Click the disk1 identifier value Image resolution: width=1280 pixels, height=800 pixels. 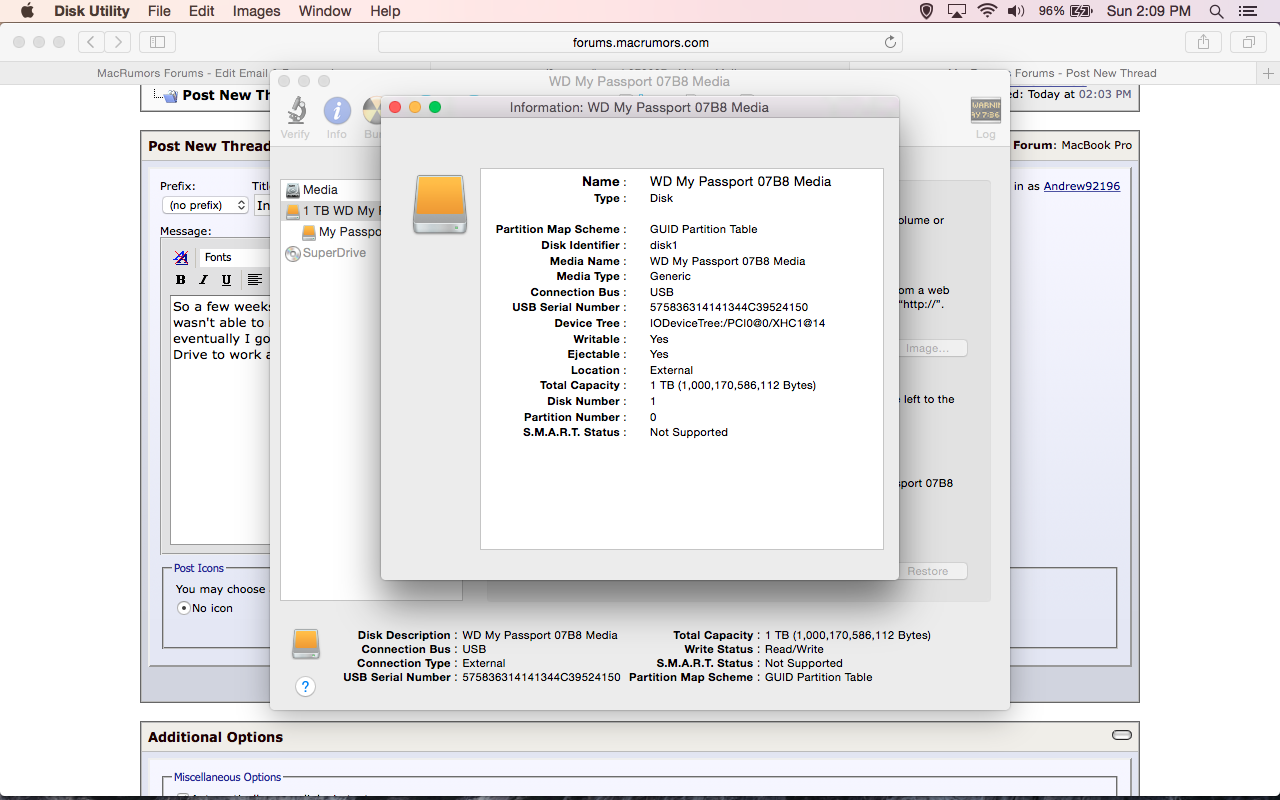(x=664, y=245)
